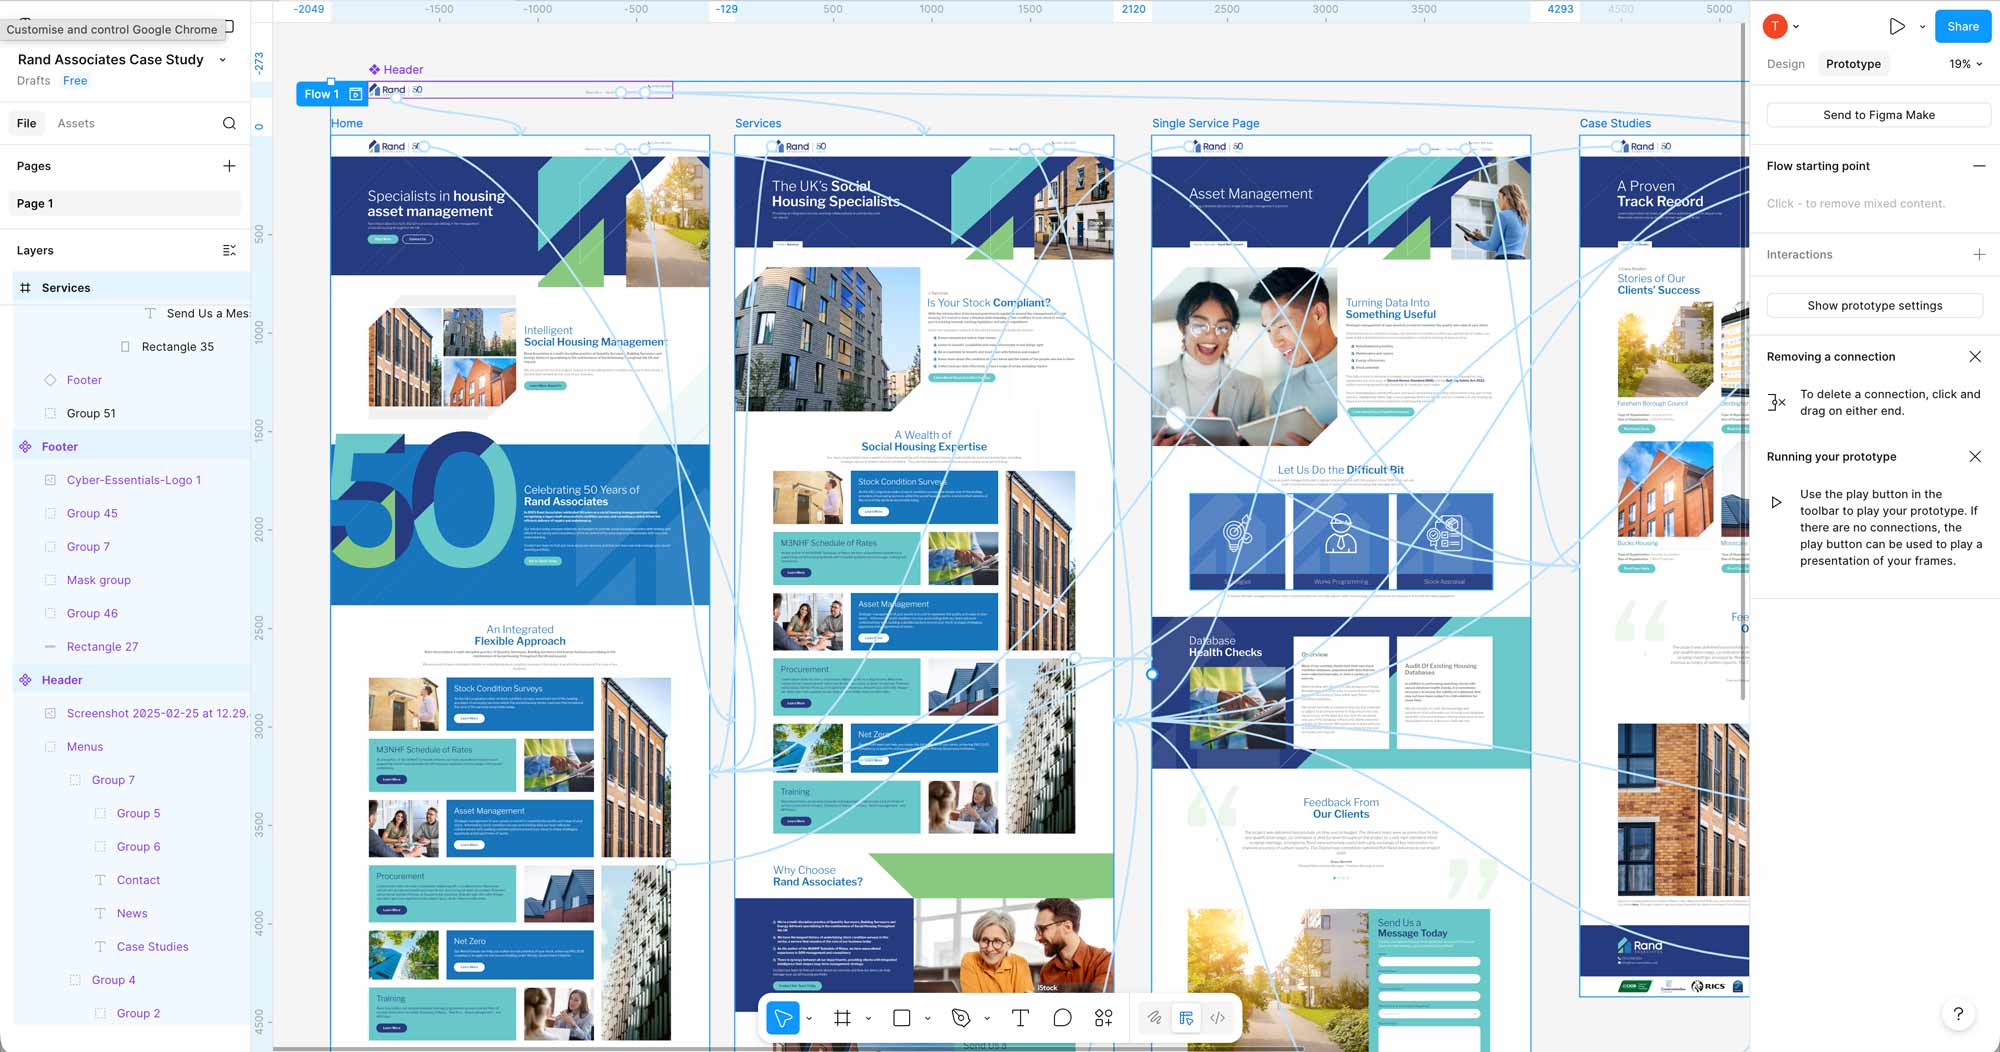Select the Home frame title
Image resolution: width=2000 pixels, height=1052 pixels.
click(x=347, y=123)
